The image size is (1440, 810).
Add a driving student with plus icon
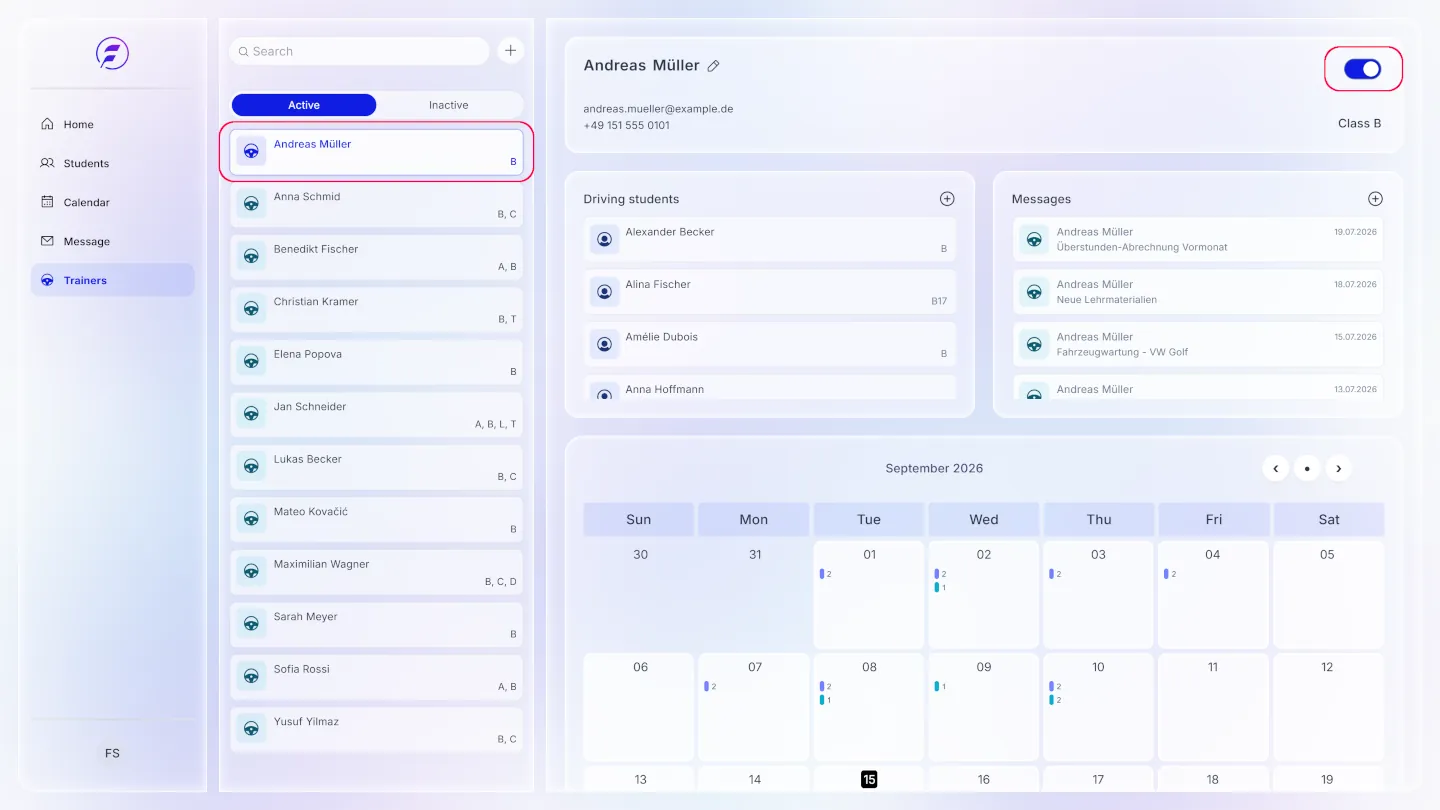click(x=947, y=199)
